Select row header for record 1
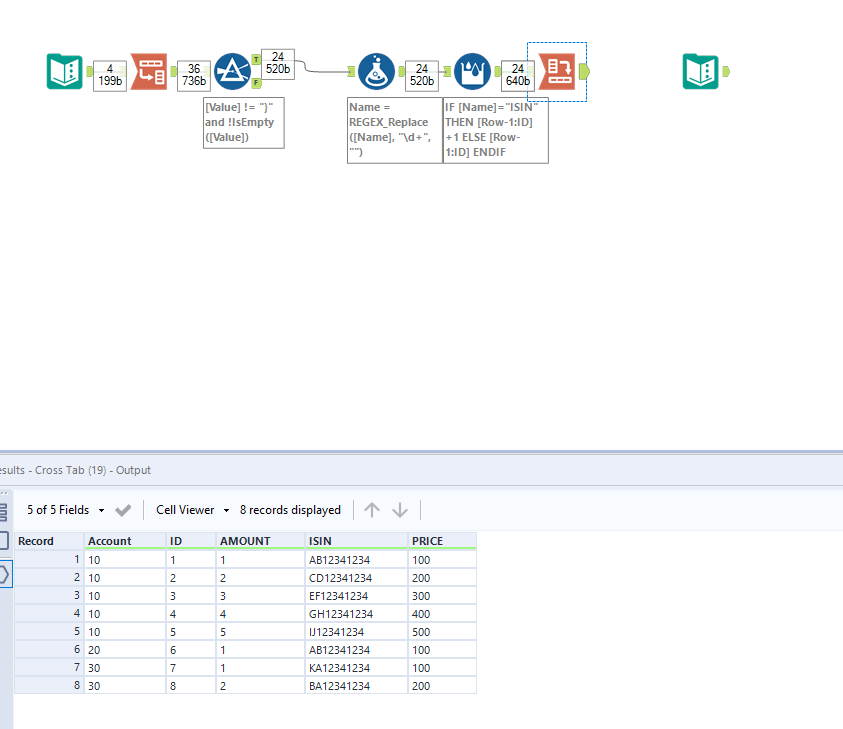Viewport: 843px width, 729px height. tap(49, 560)
